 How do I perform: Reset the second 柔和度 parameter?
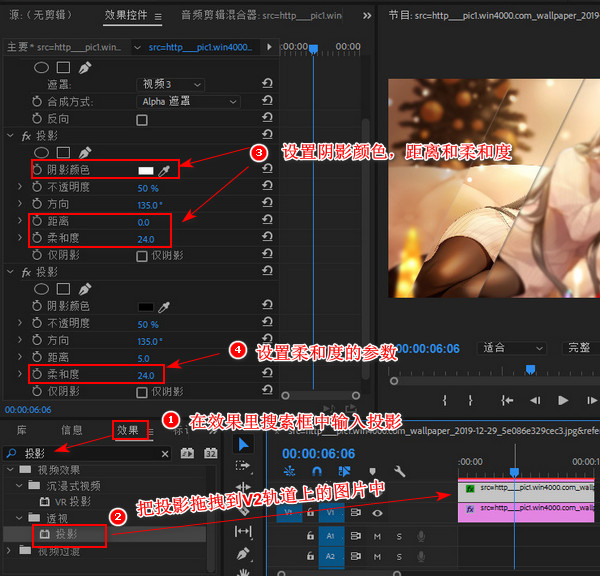[x=267, y=373]
